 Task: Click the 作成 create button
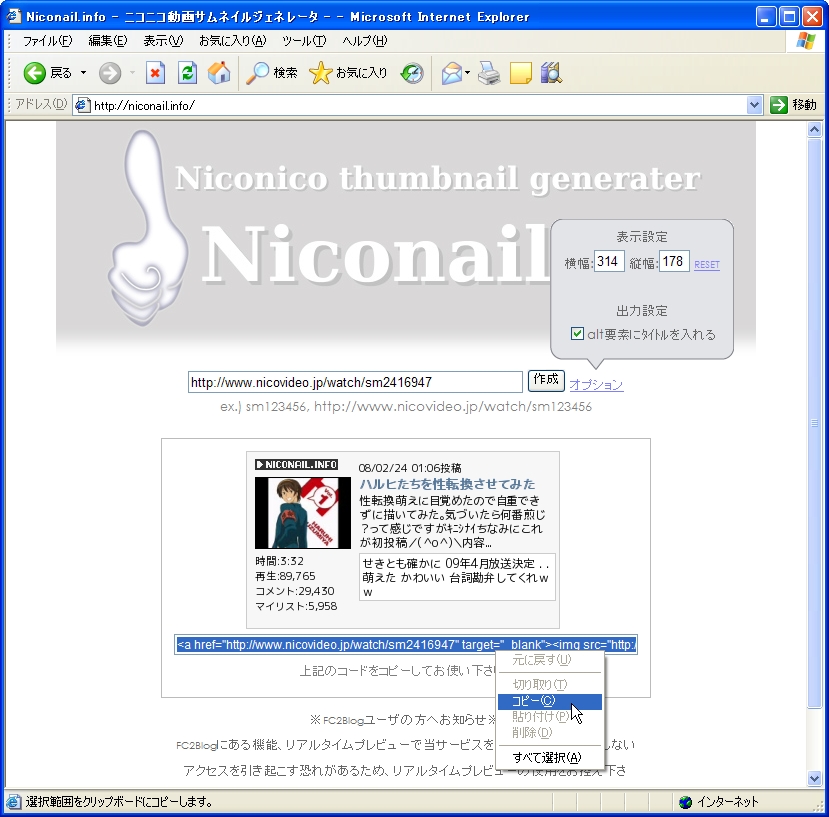[x=546, y=380]
